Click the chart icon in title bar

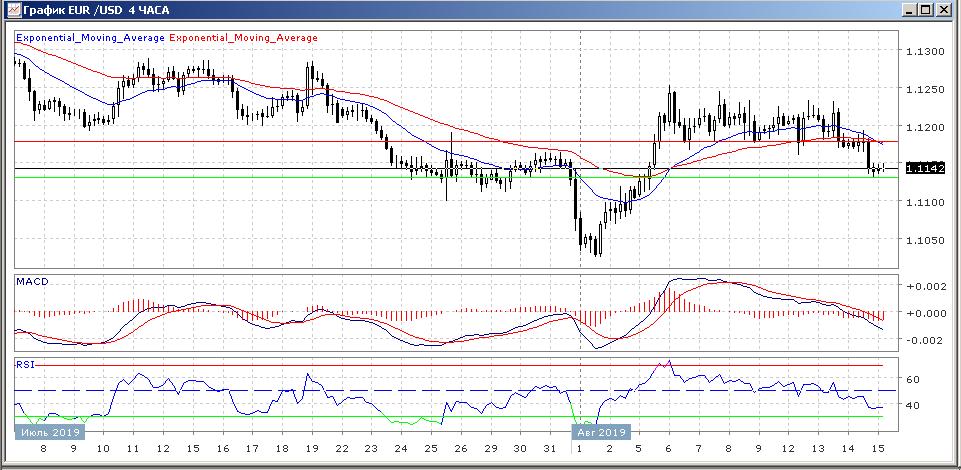pyautogui.click(x=10, y=10)
